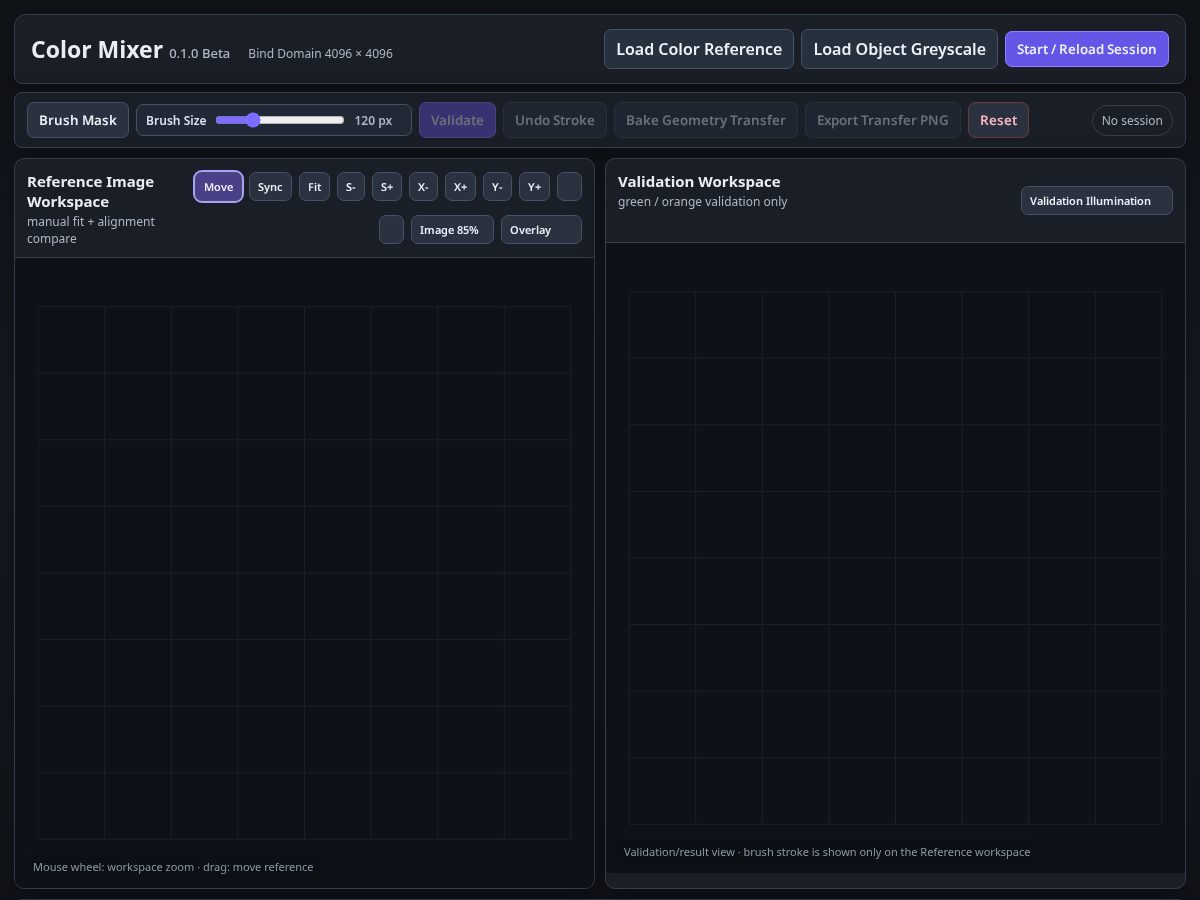This screenshot has width=1200, height=900.
Task: Click the blank button beside Y+
Action: [569, 187]
